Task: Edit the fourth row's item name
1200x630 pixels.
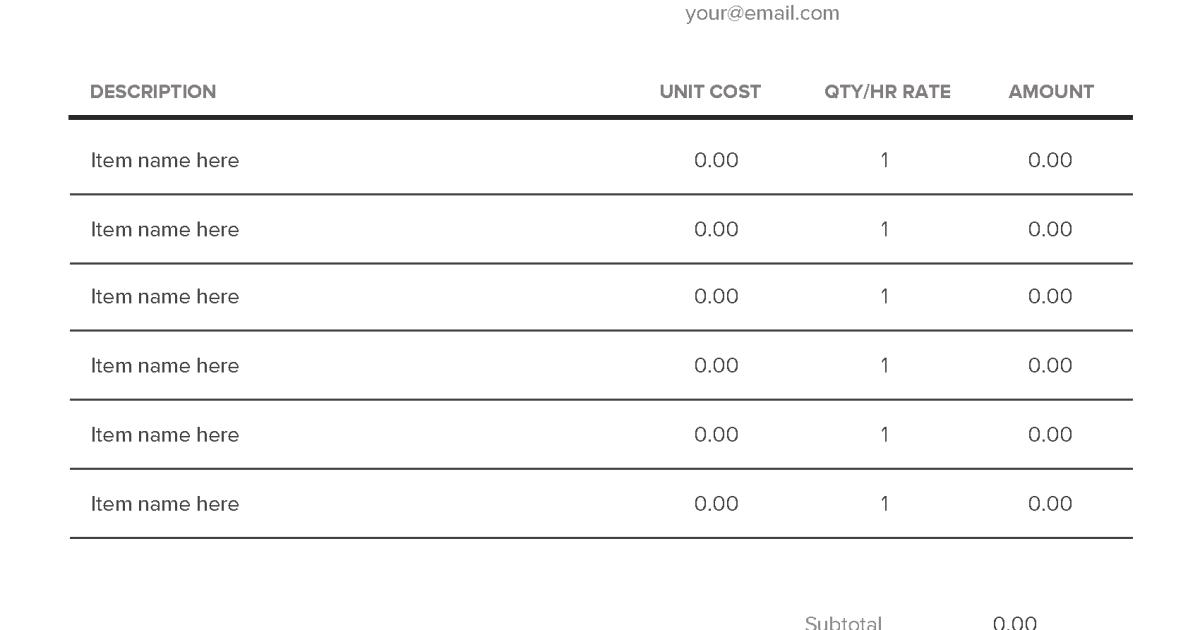Action: coord(165,366)
